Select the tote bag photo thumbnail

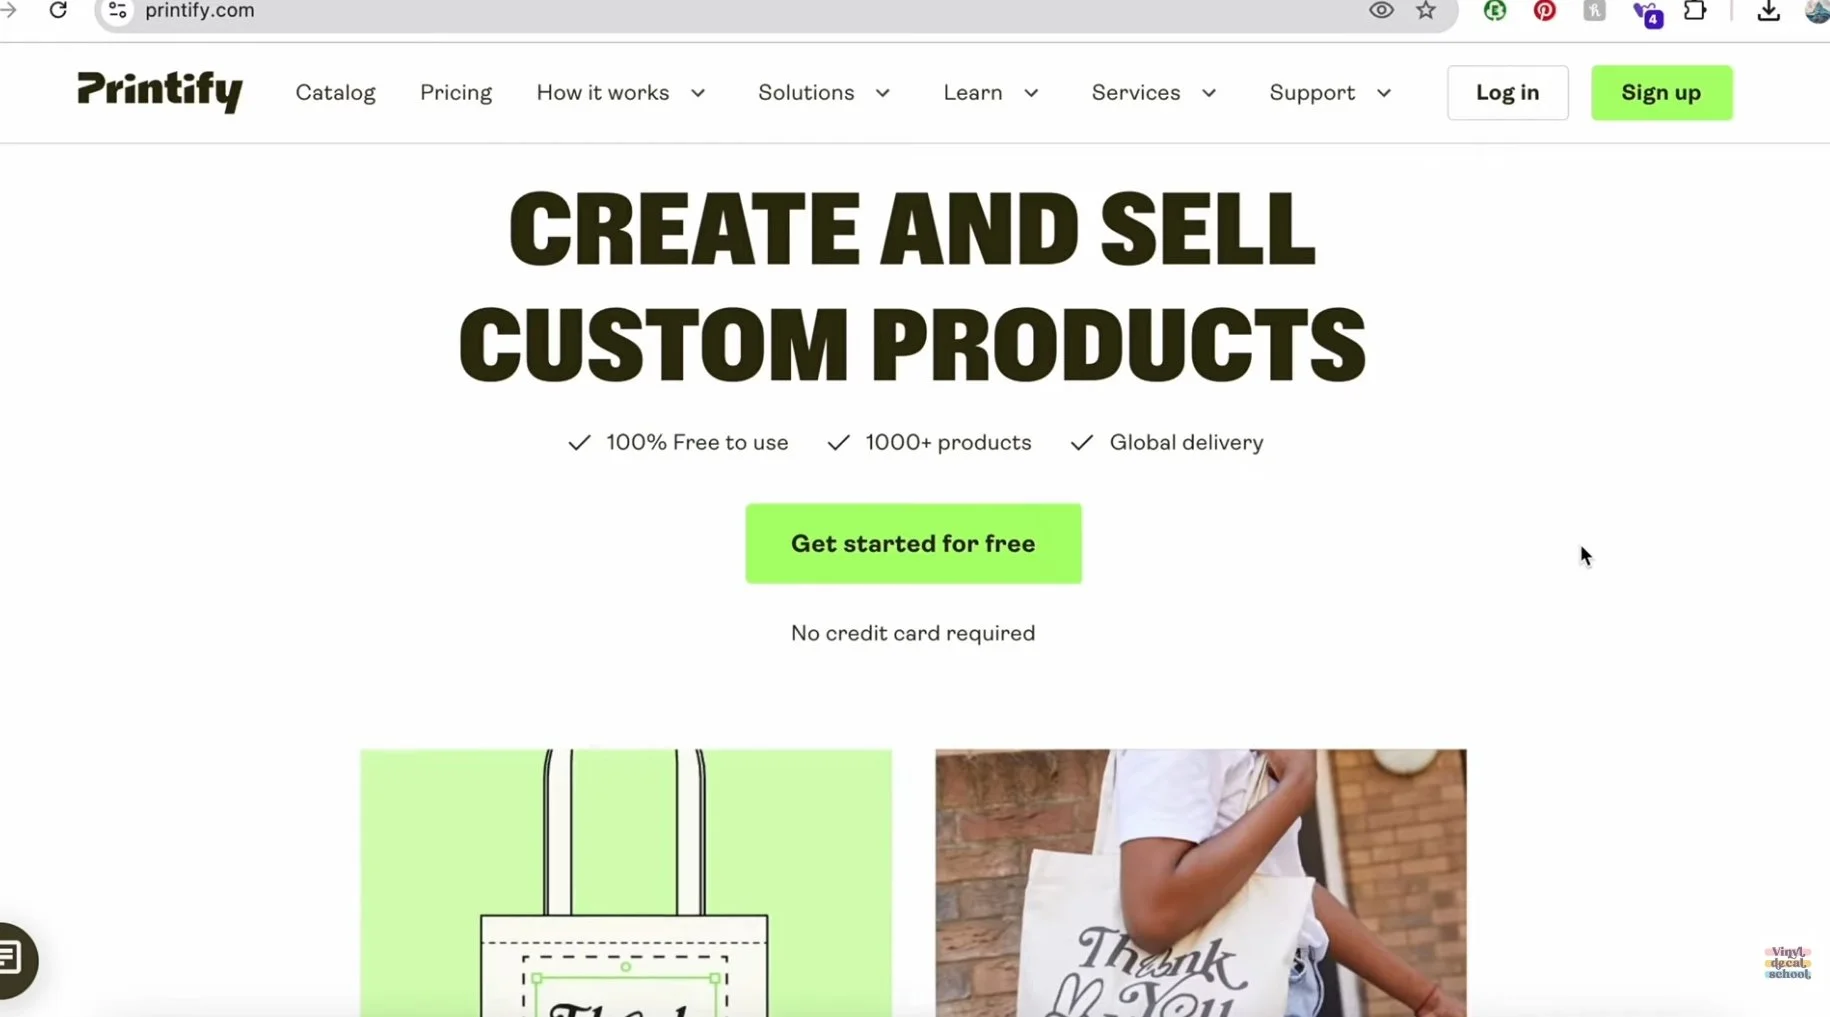[1200, 883]
